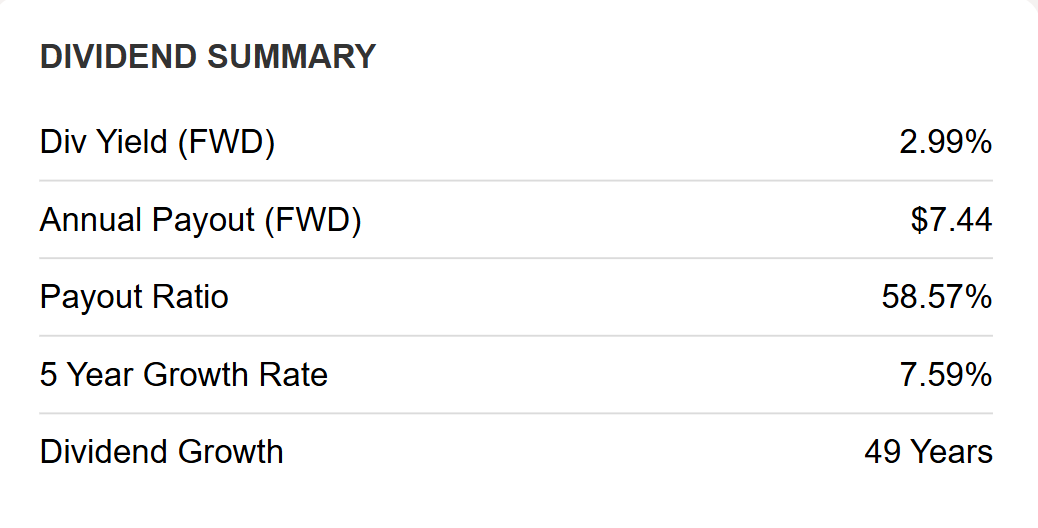
Task: Click the 58.57% payout ratio value
Action: point(937,296)
